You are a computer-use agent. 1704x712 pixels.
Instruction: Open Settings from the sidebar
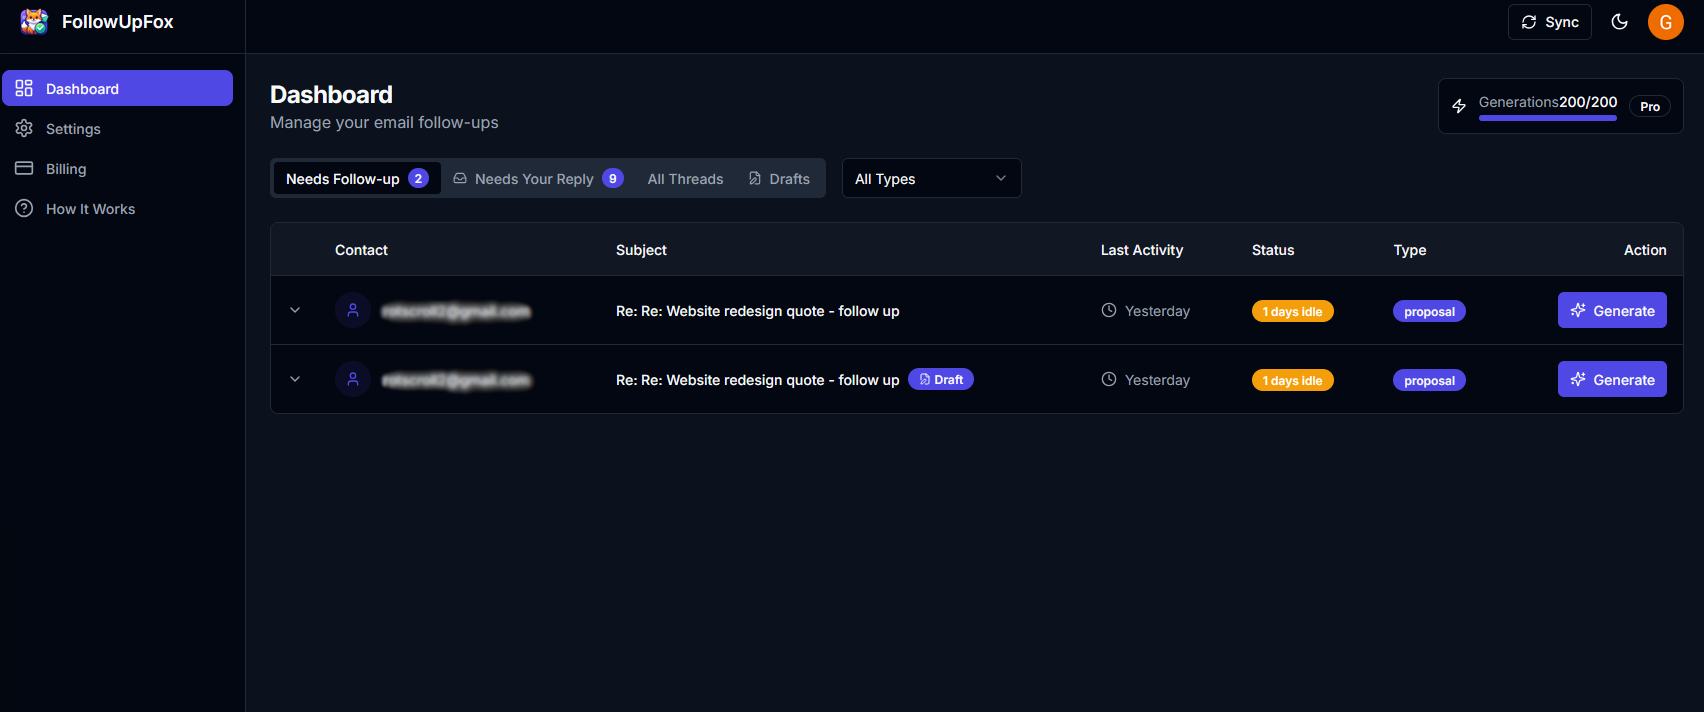pyautogui.click(x=117, y=128)
